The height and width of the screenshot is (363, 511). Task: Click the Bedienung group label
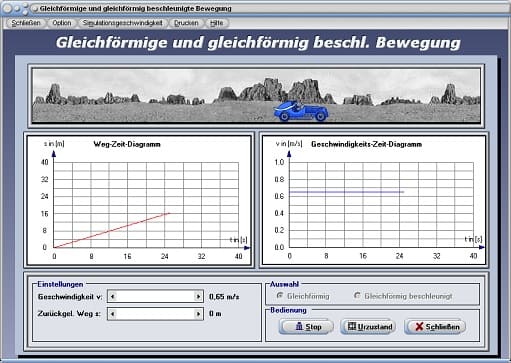[x=288, y=310]
